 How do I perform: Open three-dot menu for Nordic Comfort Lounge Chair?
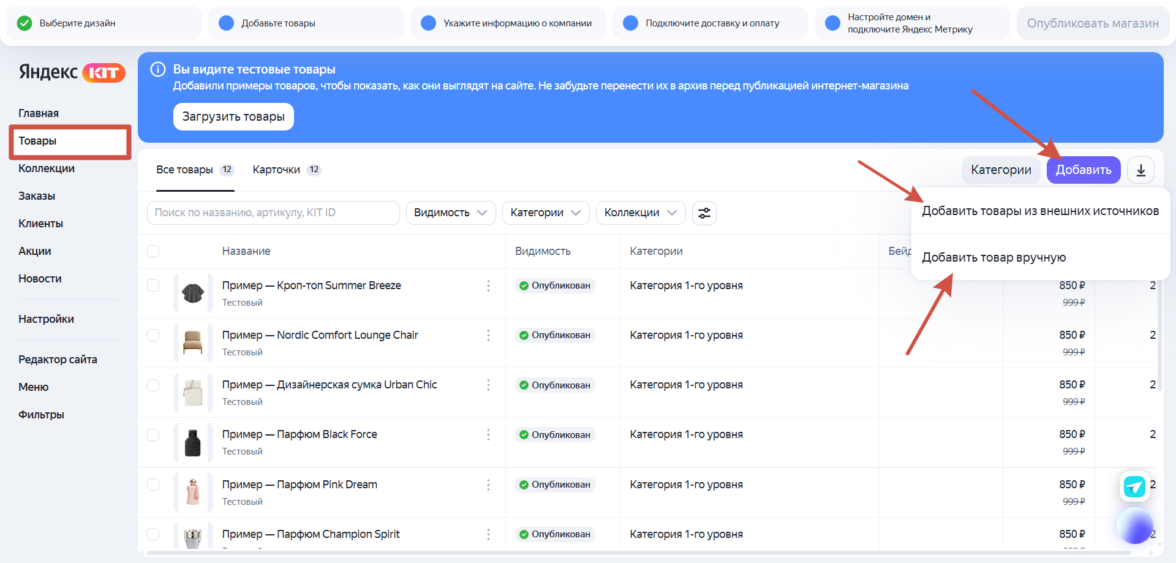pos(488,336)
